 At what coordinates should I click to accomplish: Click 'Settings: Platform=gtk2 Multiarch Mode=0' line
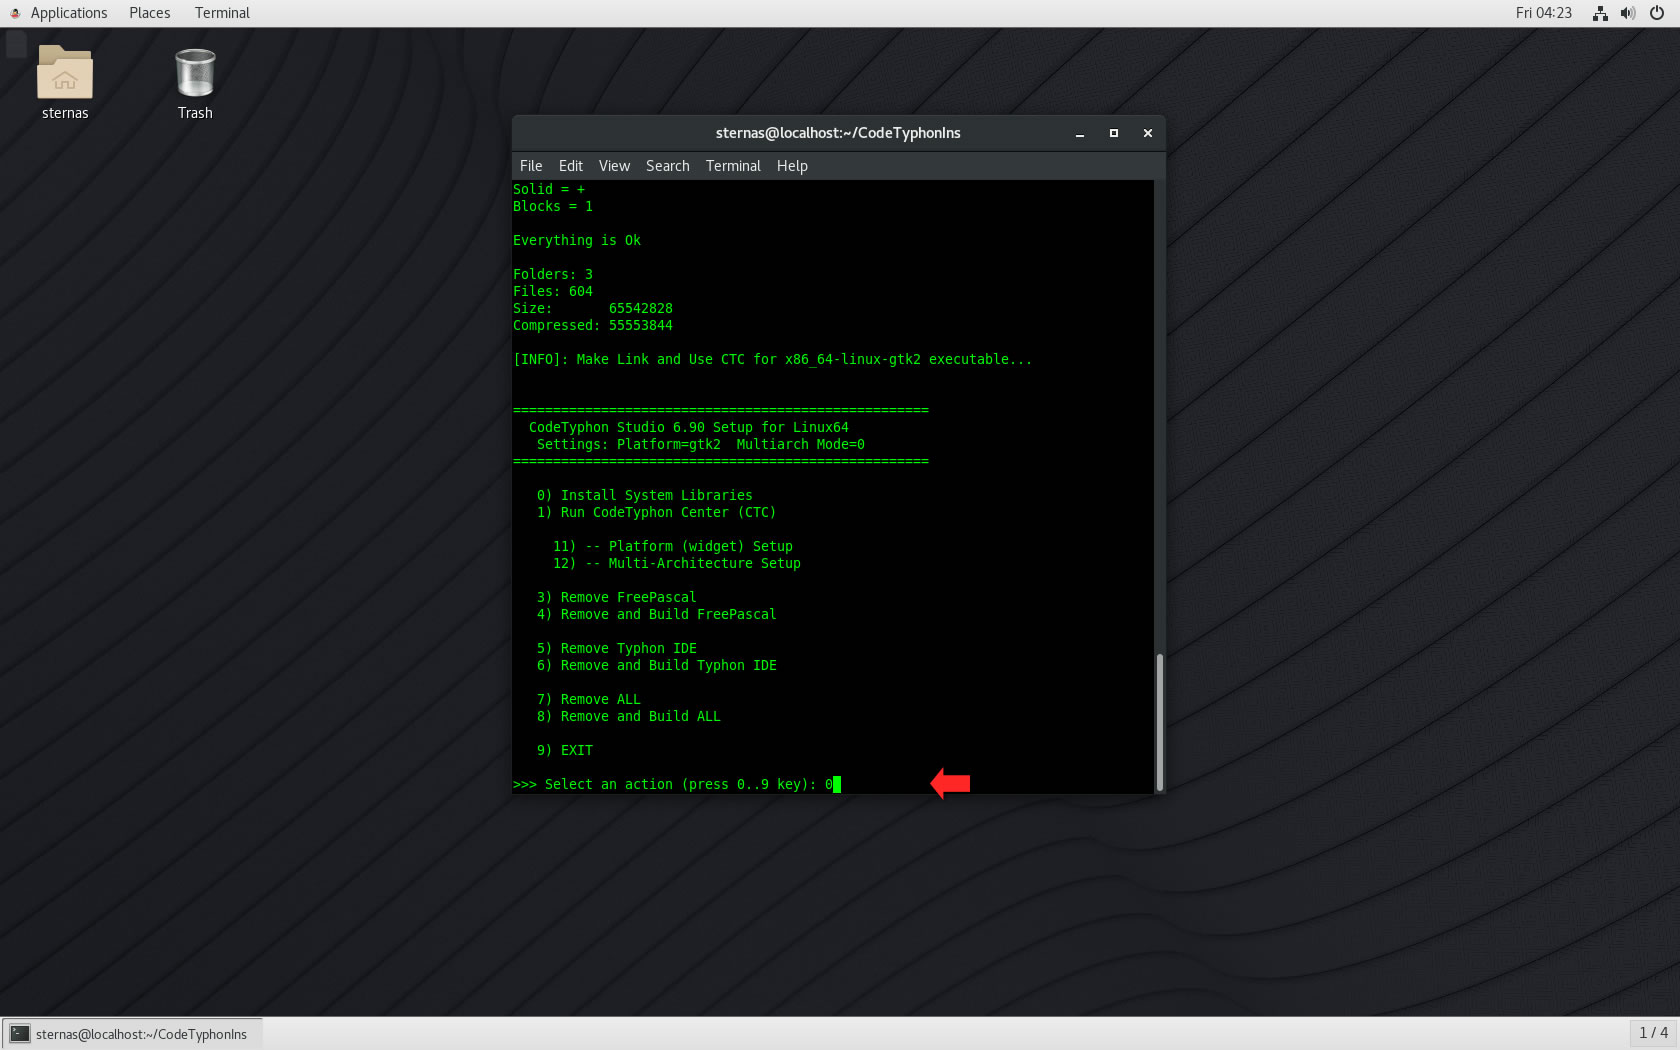pyautogui.click(x=701, y=444)
